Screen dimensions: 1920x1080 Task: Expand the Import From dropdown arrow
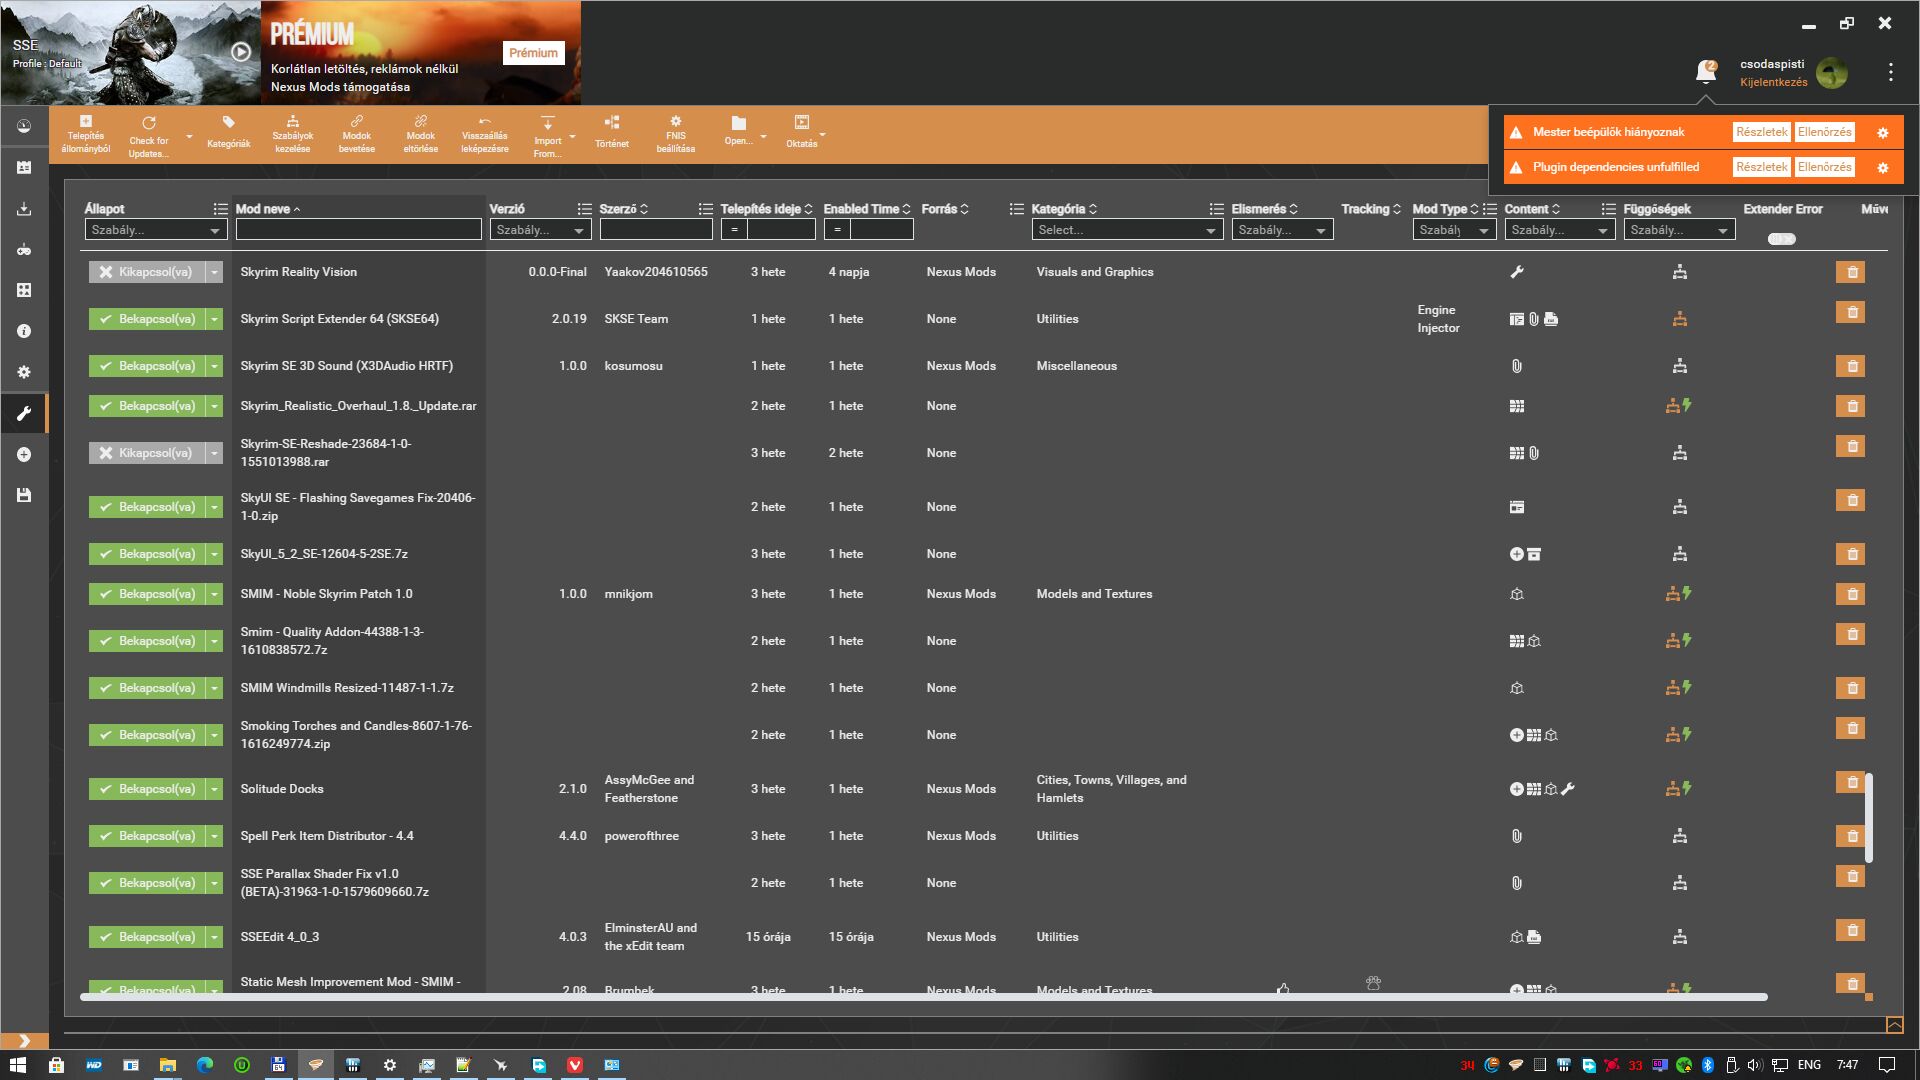point(572,136)
